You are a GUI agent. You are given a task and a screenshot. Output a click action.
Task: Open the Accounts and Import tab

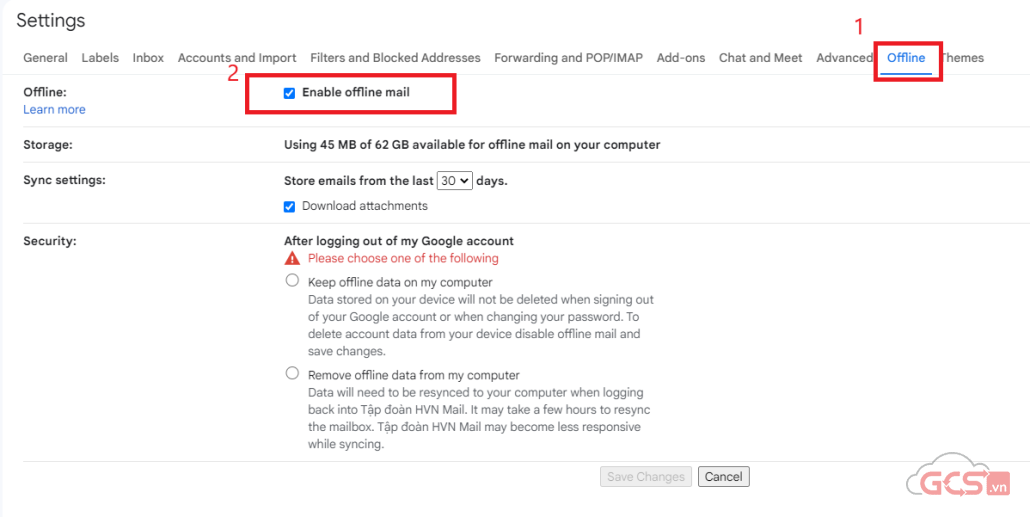237,58
